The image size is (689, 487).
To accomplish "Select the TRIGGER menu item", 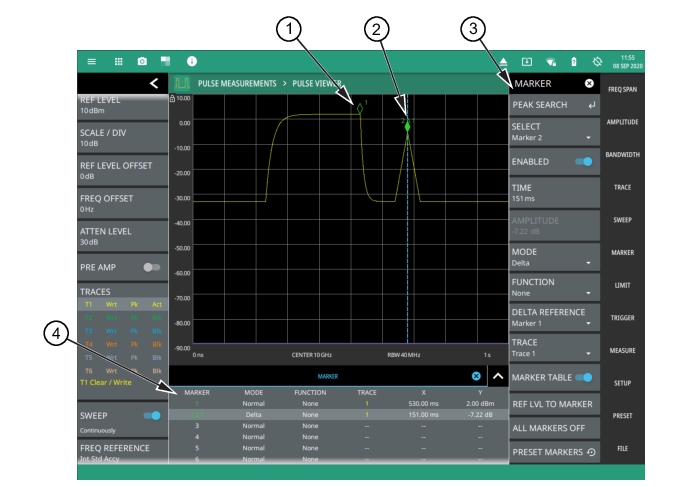I will 622,318.
